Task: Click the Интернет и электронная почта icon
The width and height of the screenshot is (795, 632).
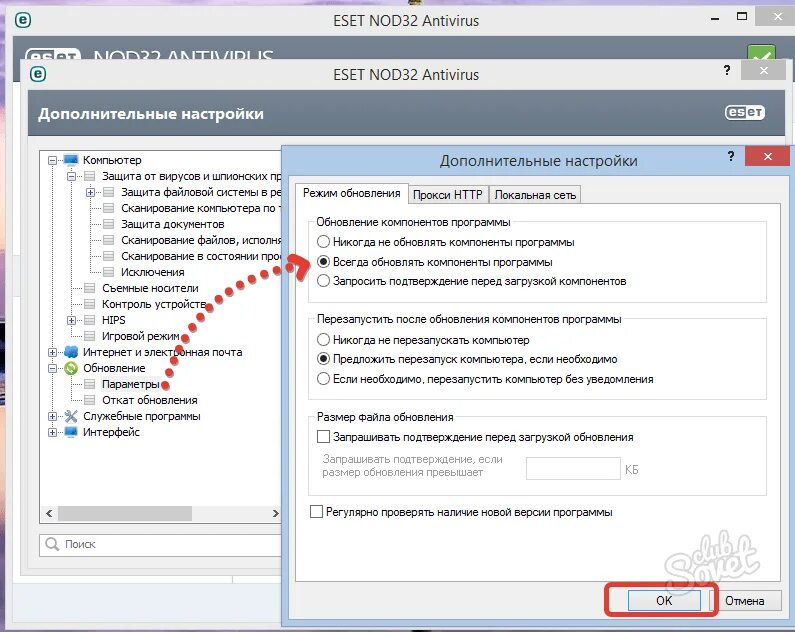Action: pyautogui.click(x=71, y=352)
